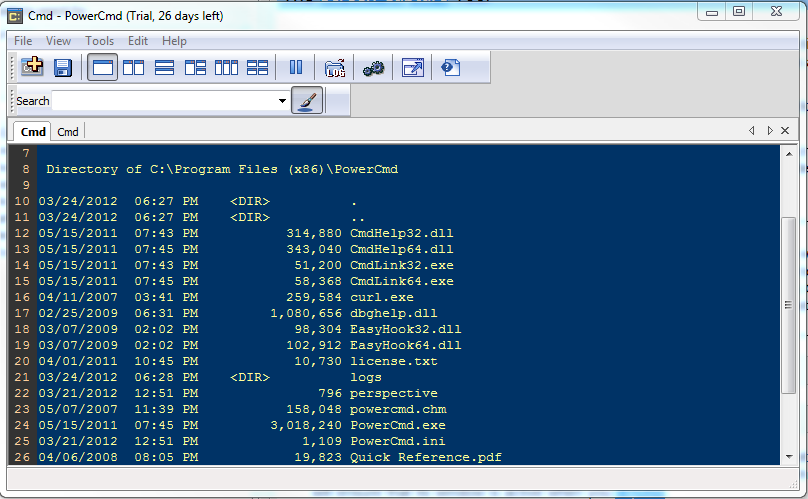
Task: Minimize the PowerCmd window
Action: (712, 12)
